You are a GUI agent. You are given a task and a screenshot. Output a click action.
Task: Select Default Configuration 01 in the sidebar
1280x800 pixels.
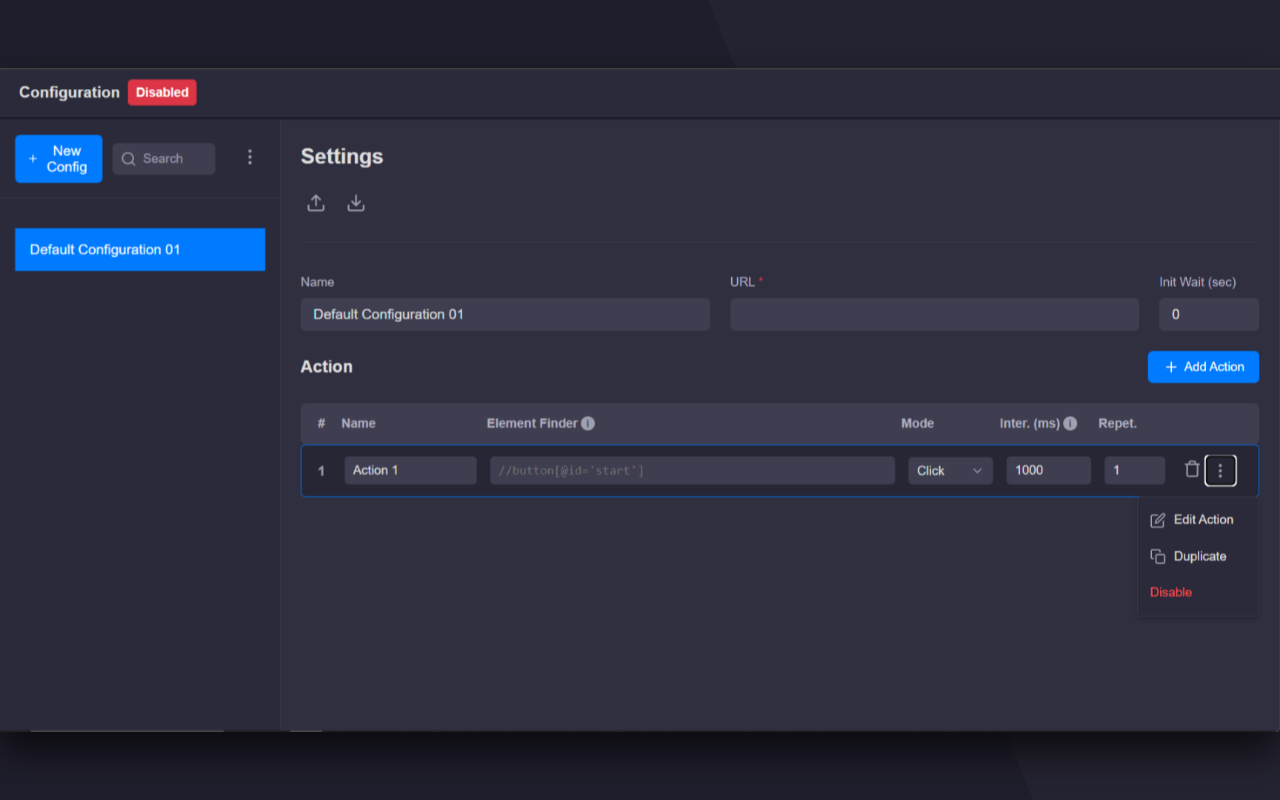pyautogui.click(x=140, y=249)
